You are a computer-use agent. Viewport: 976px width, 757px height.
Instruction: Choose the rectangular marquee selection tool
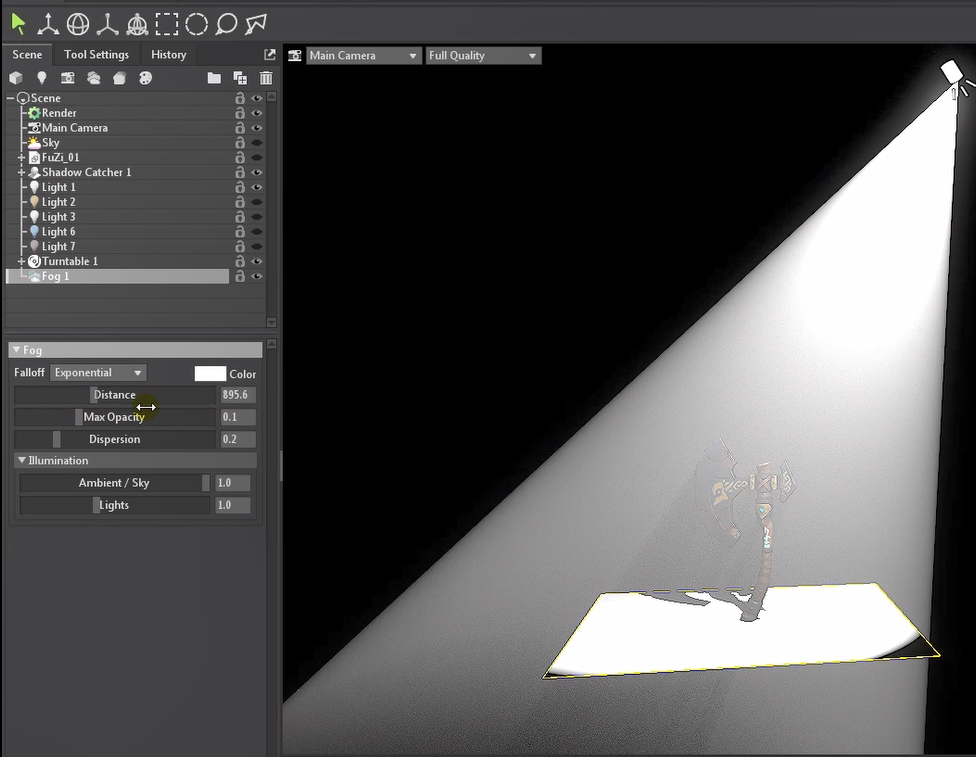pos(167,24)
